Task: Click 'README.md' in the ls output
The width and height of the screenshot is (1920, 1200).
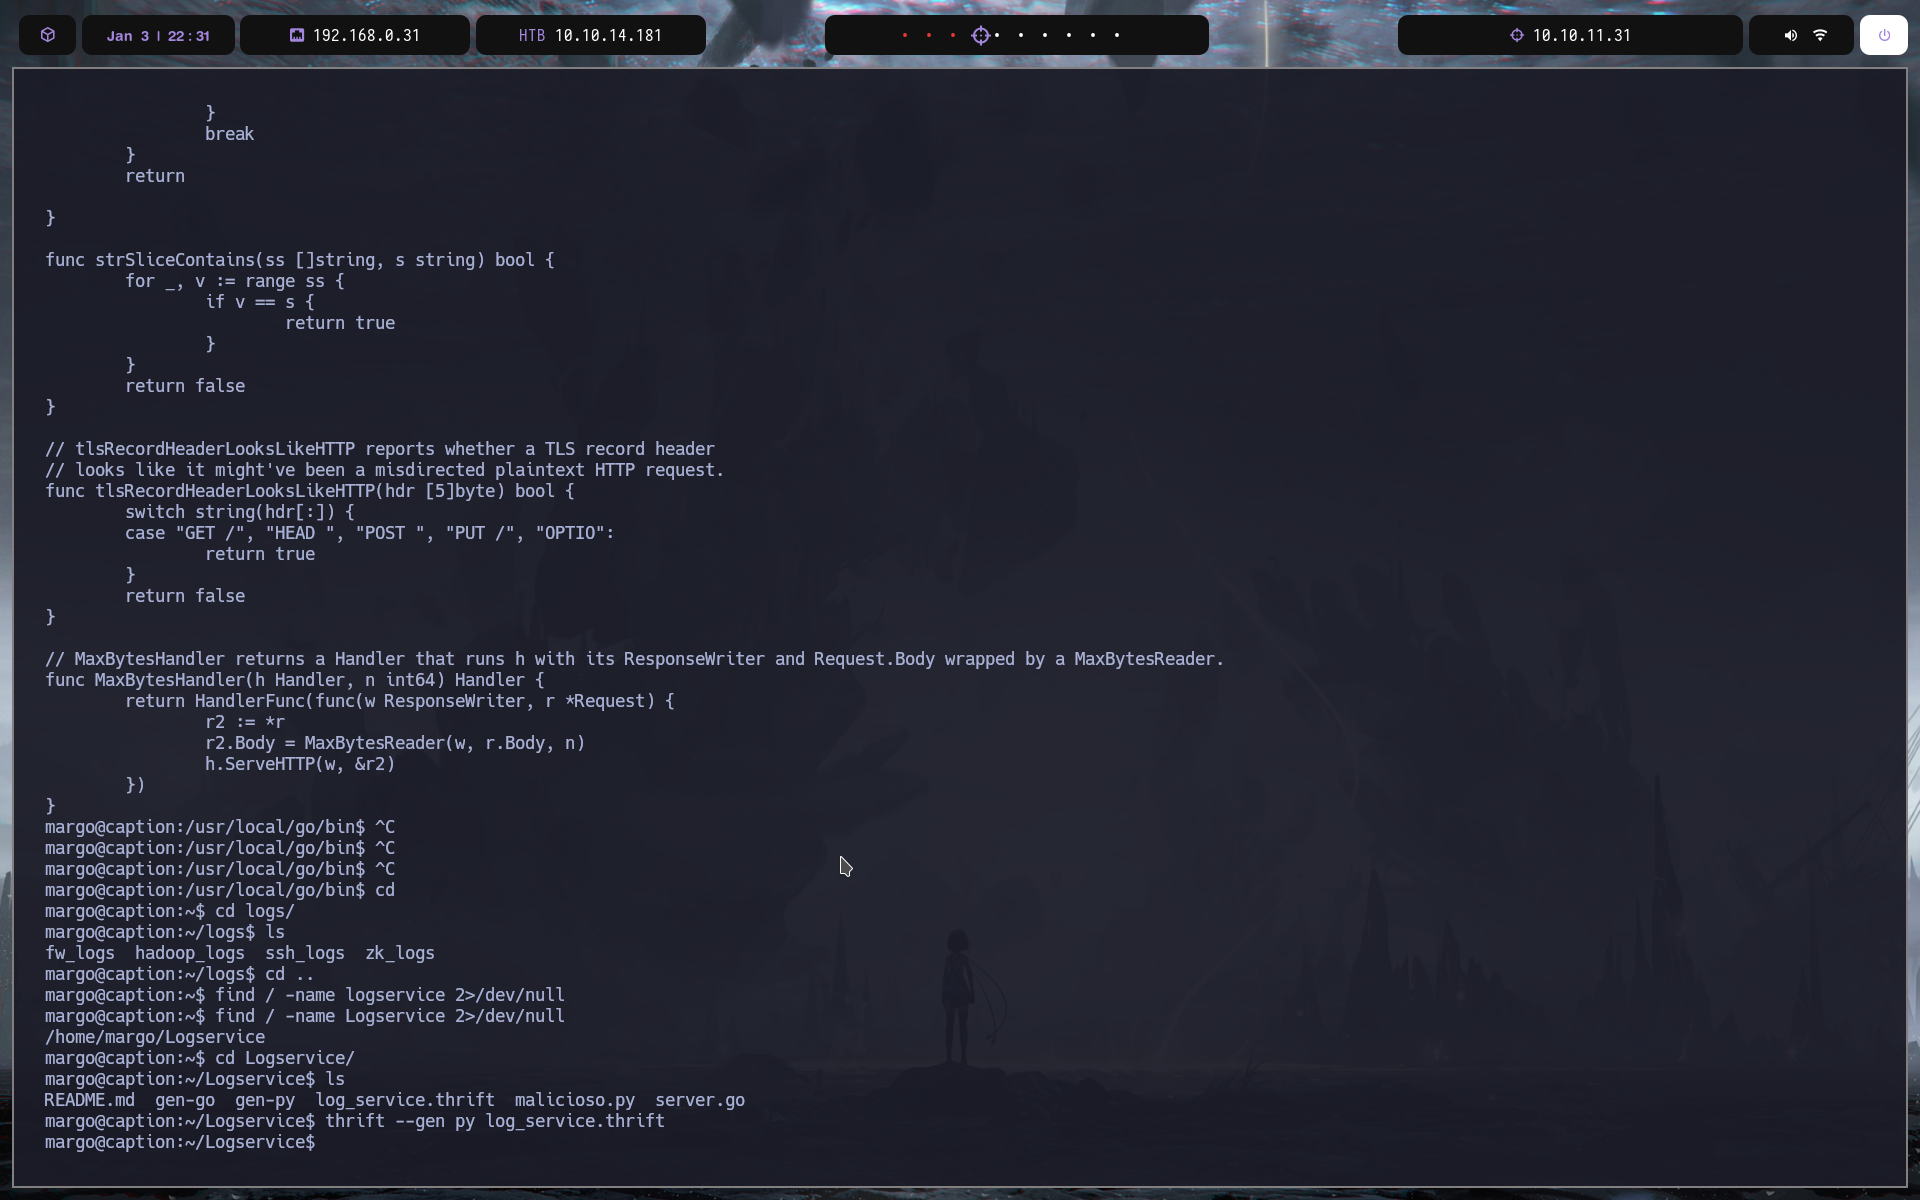Action: [89, 1100]
